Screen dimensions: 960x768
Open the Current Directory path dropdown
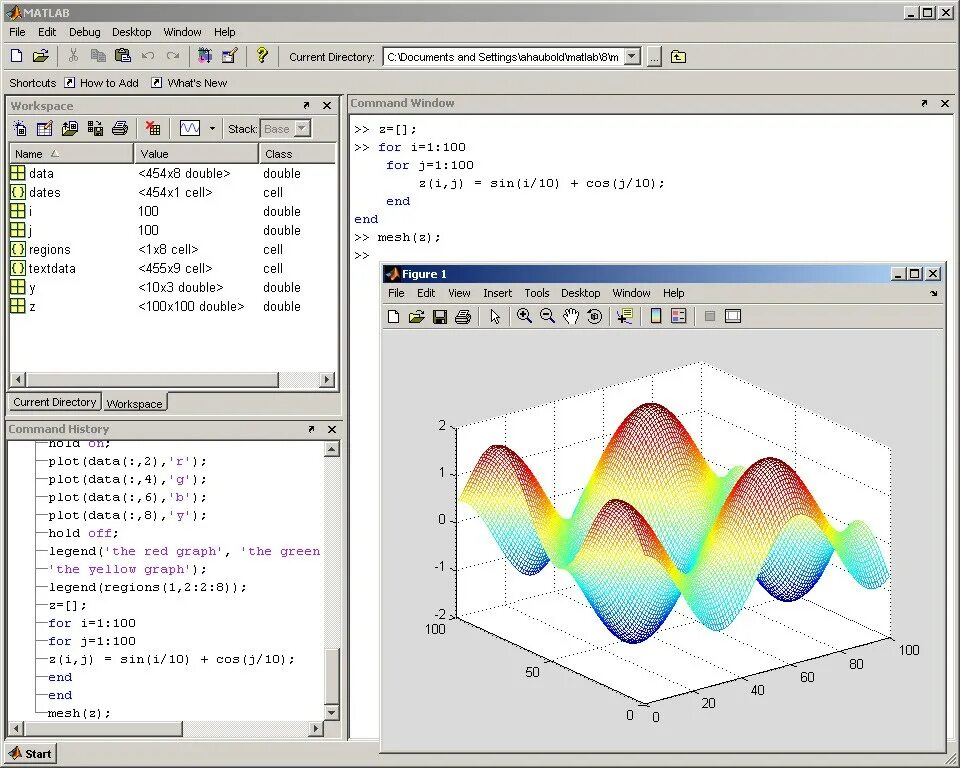coord(633,57)
